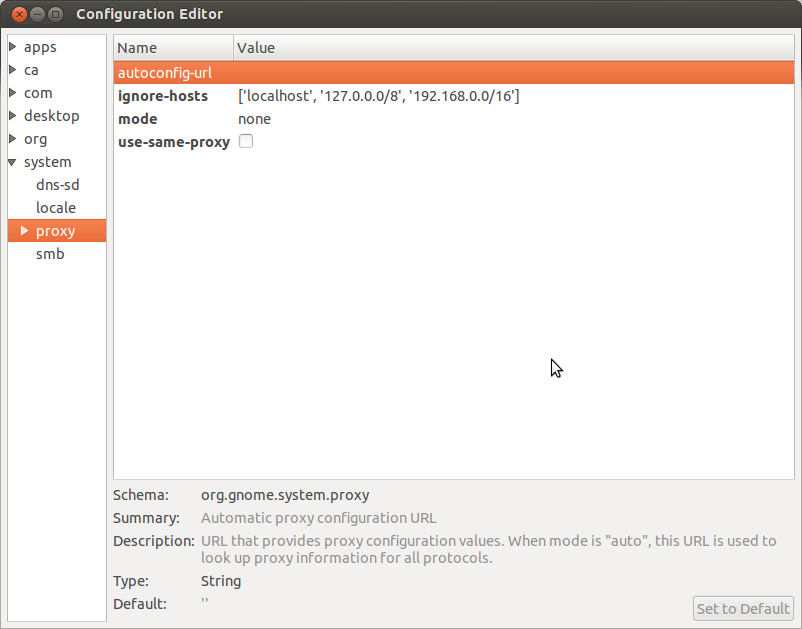This screenshot has width=802, height=629.
Task: Minimize the Configuration Editor window
Action: coord(37,14)
